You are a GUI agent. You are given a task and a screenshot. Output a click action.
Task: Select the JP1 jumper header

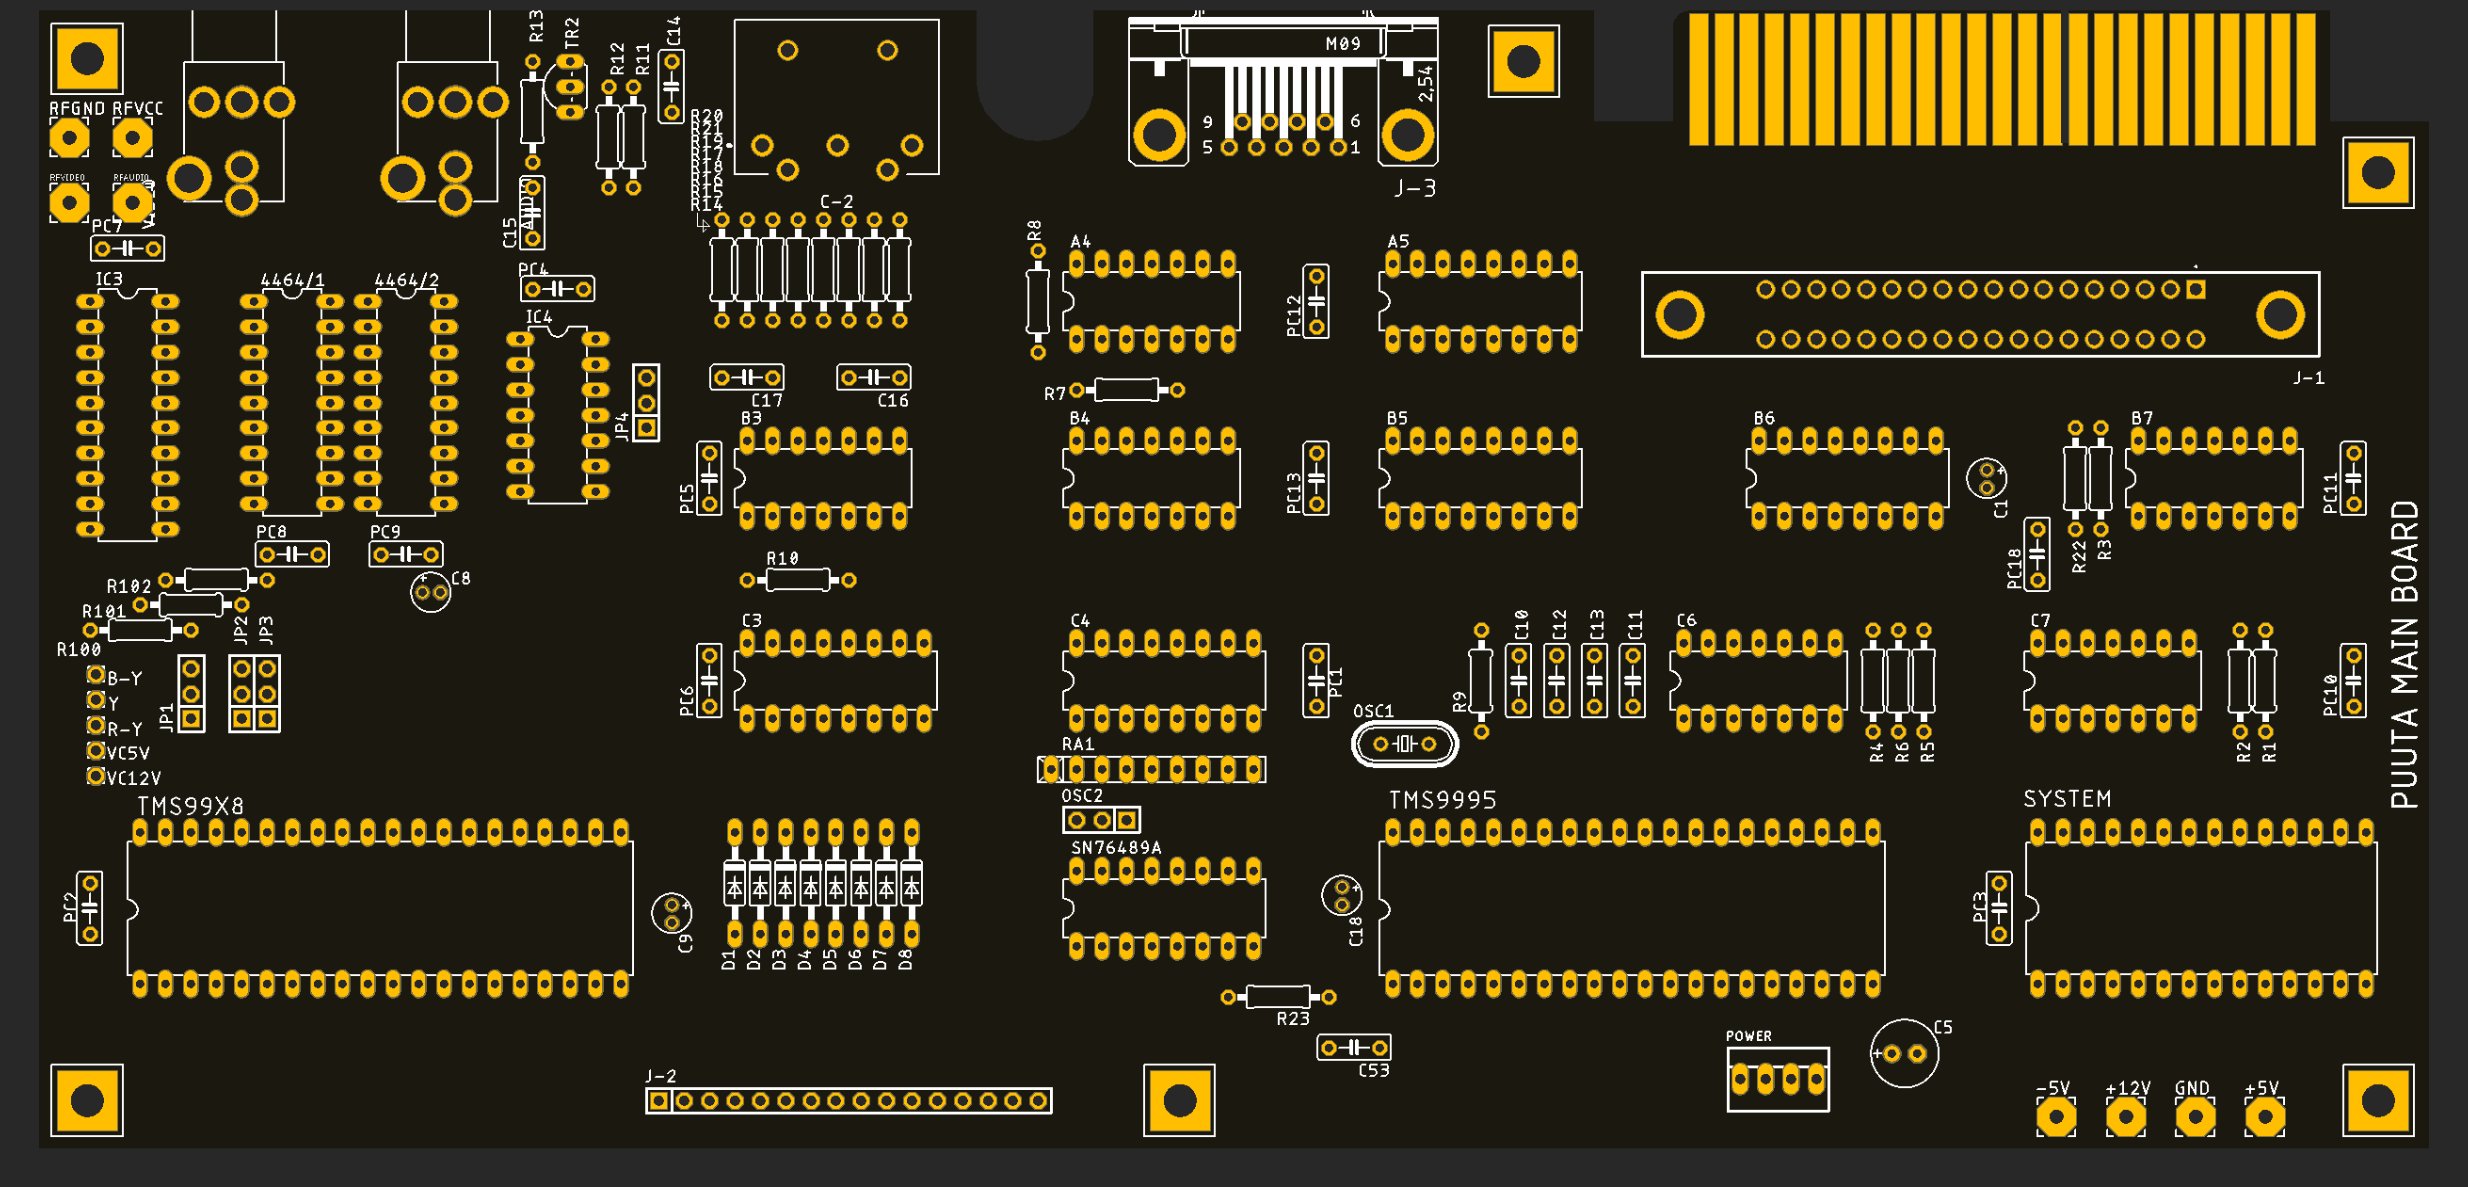191,693
